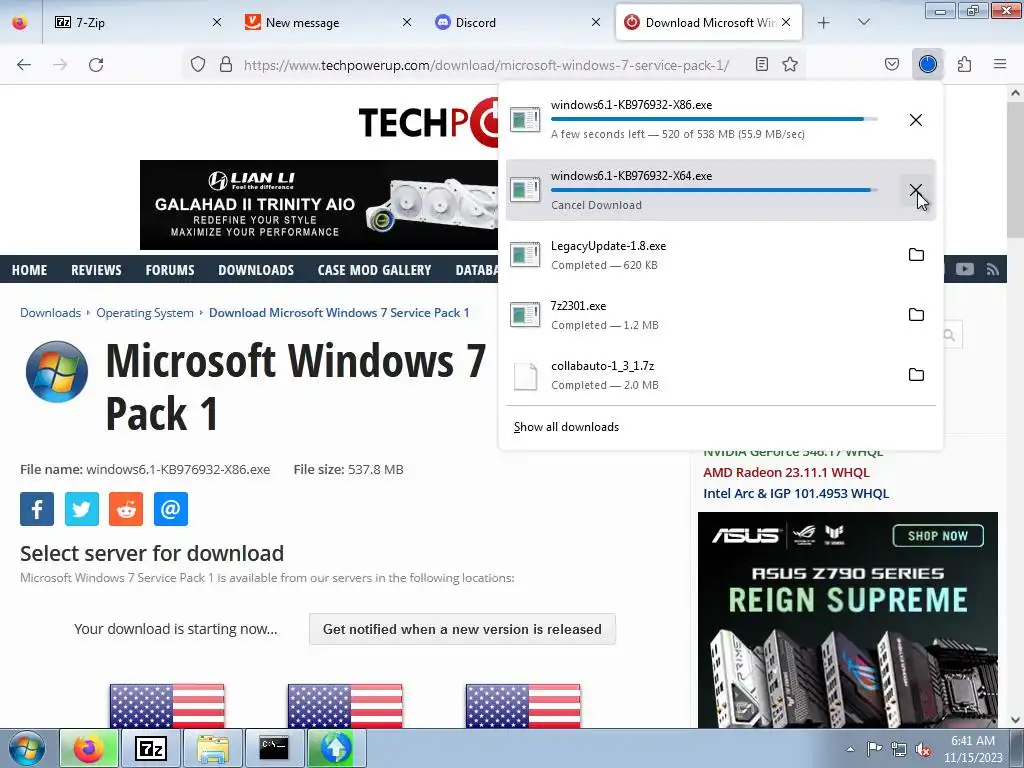Open the extensions puzzle icon
The width and height of the screenshot is (1024, 768).
965,64
